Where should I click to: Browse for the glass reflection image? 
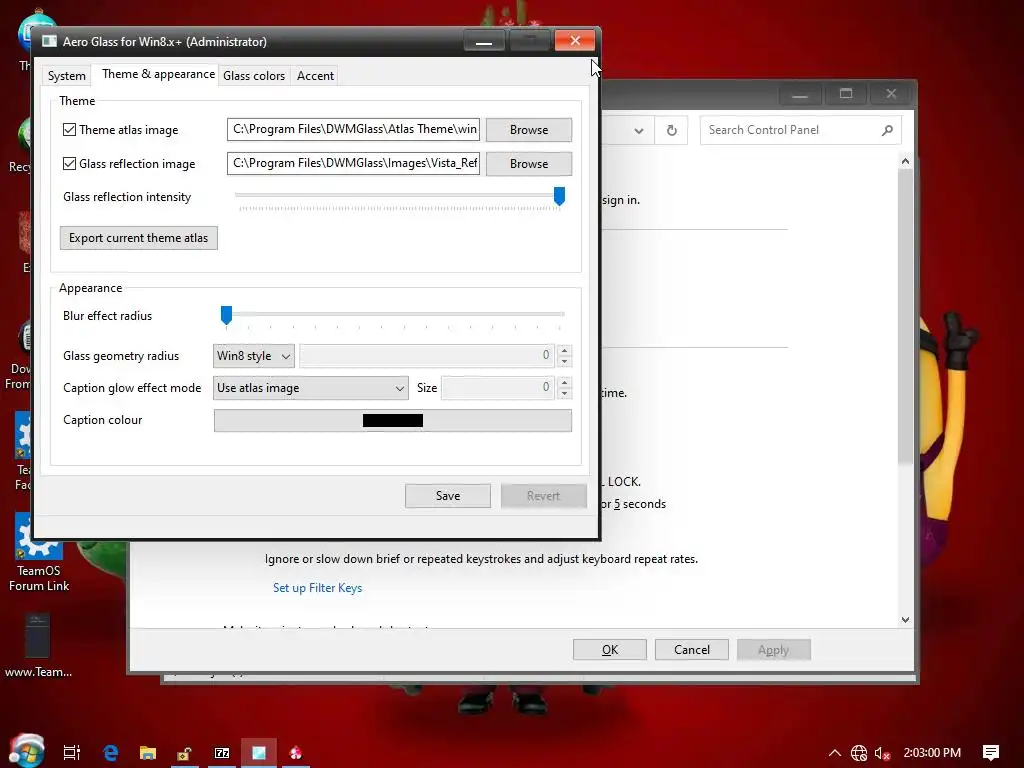tap(529, 164)
